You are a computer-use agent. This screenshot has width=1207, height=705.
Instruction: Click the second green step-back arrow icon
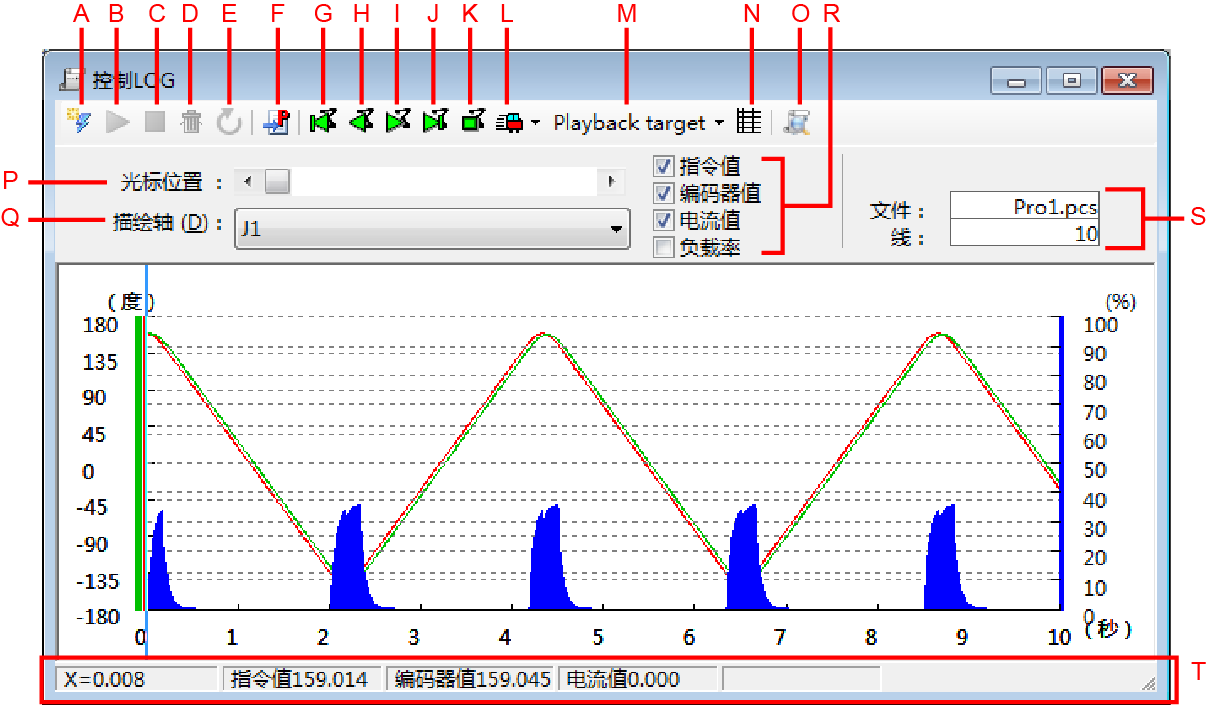pos(360,122)
